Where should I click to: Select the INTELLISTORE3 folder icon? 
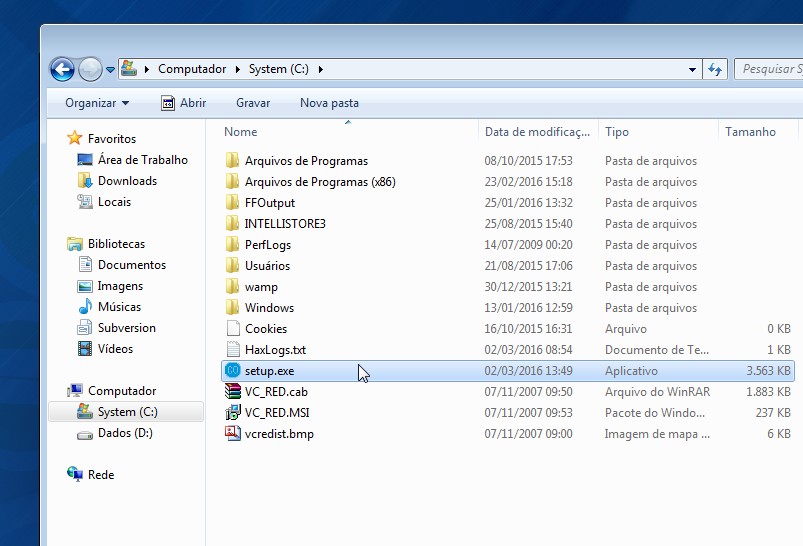233,223
